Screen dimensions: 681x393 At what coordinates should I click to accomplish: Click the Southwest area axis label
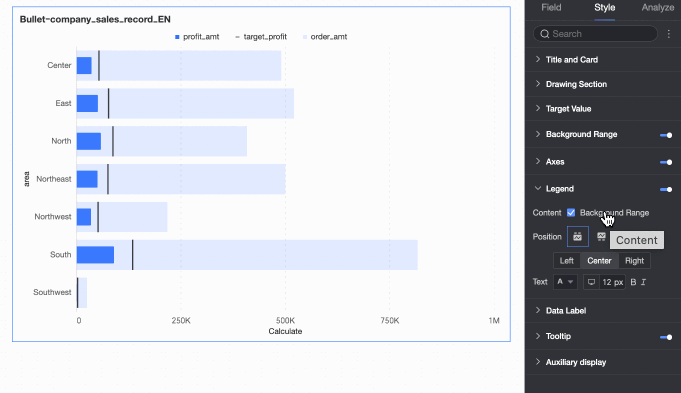(x=52, y=292)
